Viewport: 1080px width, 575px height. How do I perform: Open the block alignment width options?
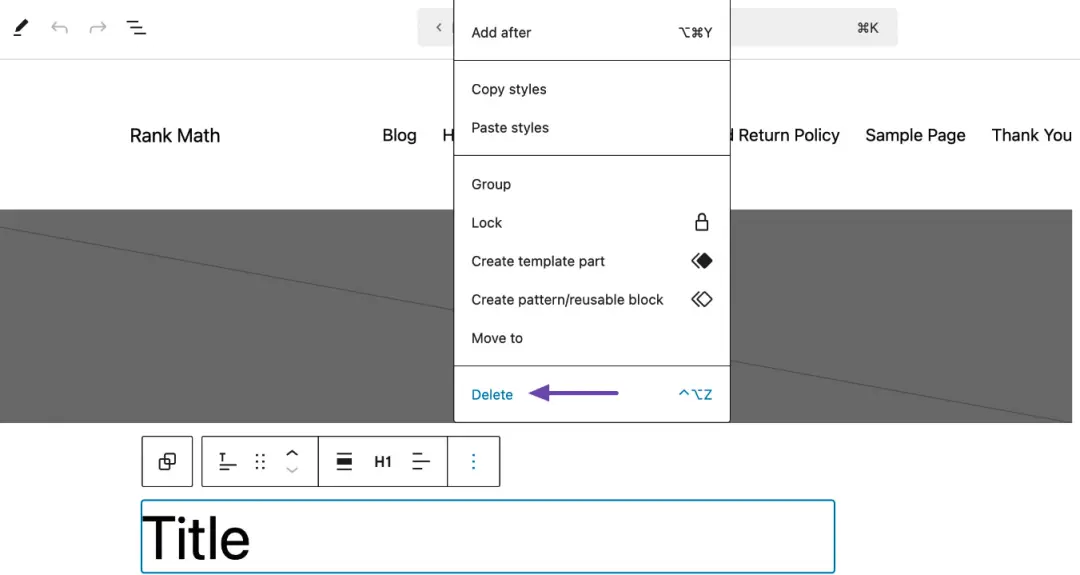[x=344, y=461]
